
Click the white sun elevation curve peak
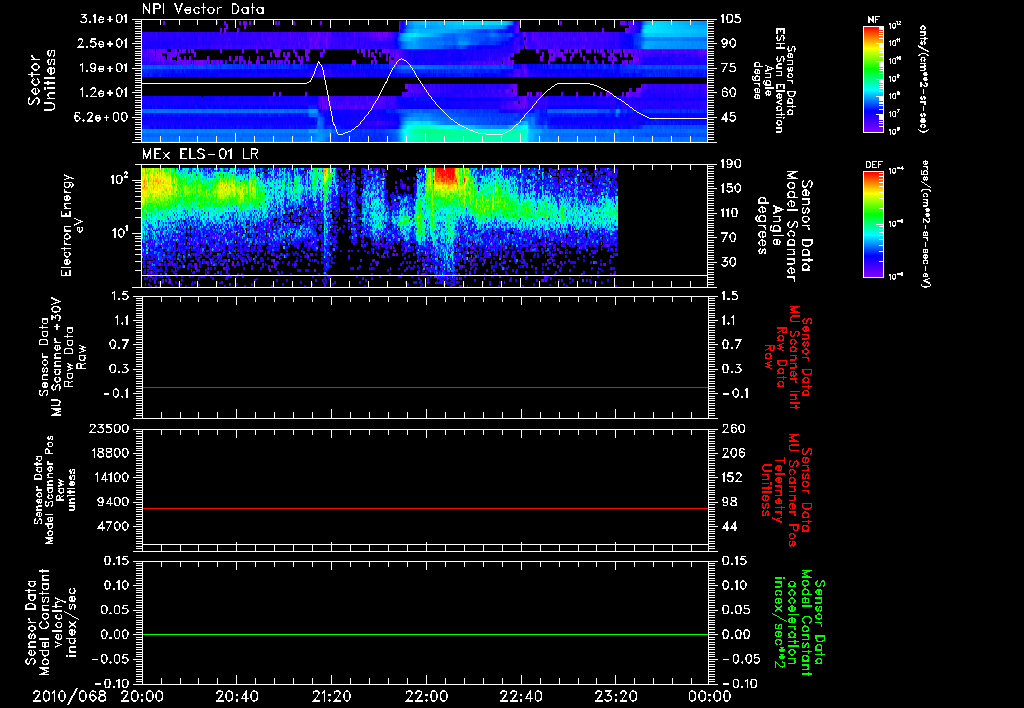(402, 59)
